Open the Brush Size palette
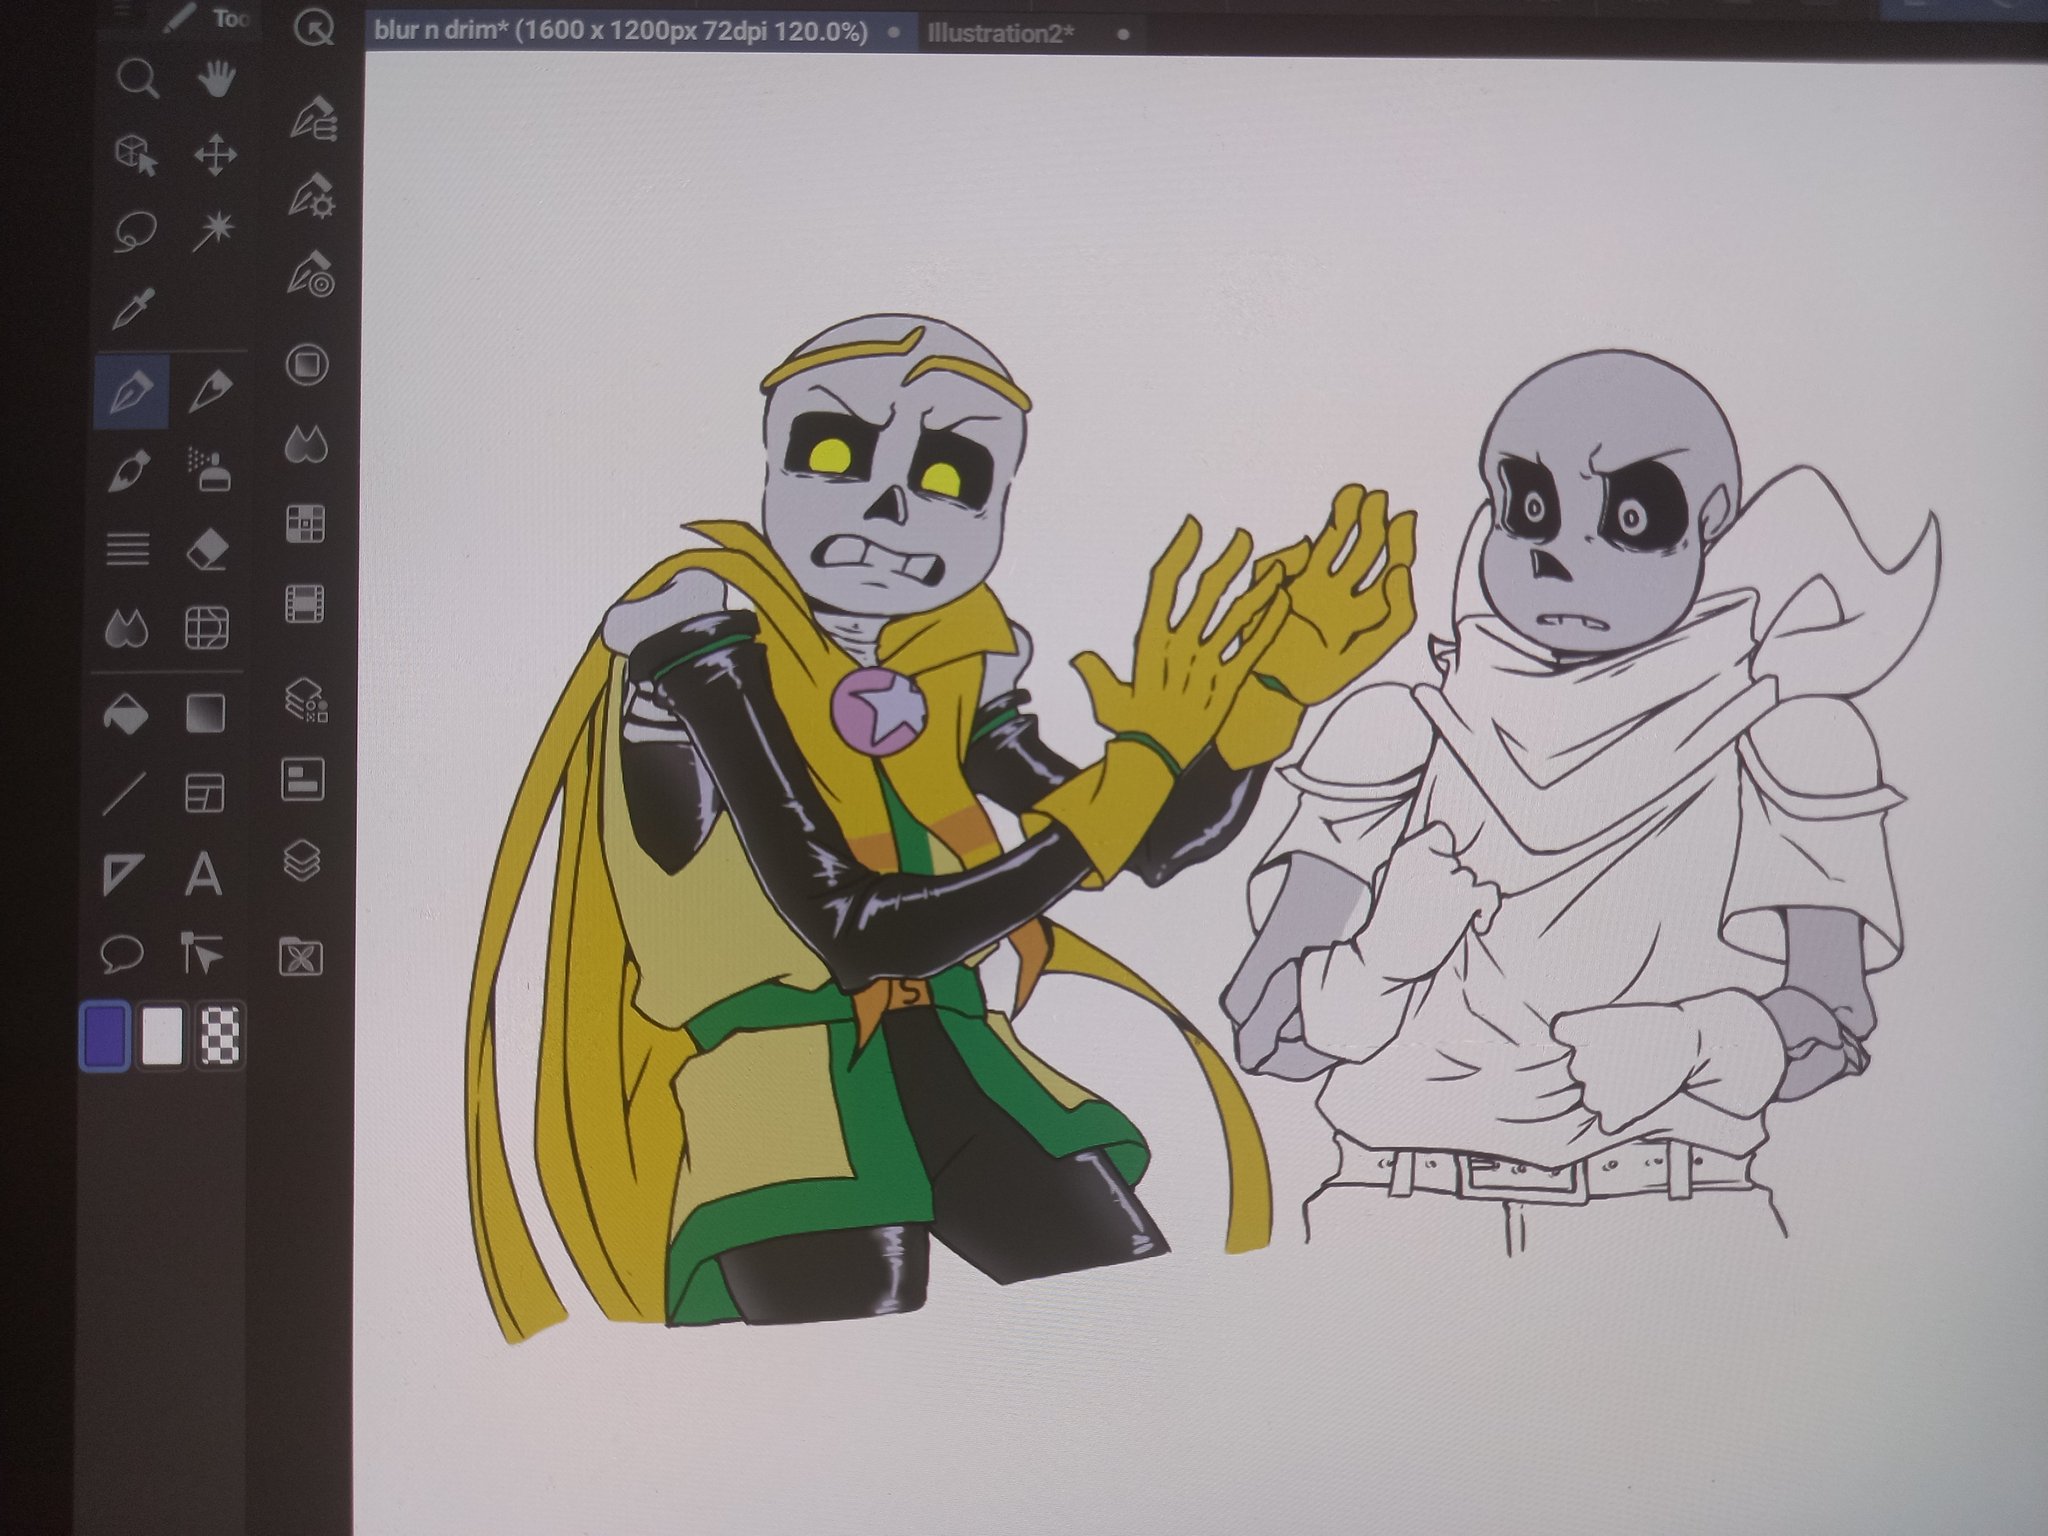The image size is (2048, 1536). point(312,274)
